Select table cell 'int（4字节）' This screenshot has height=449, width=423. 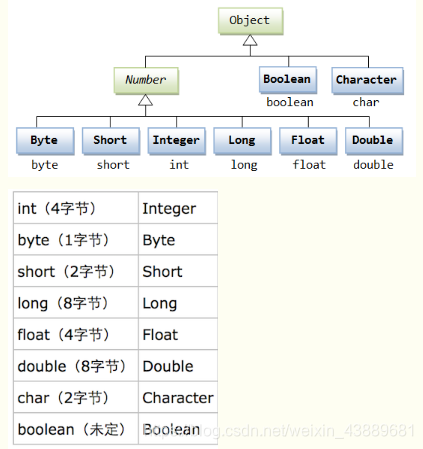76,208
